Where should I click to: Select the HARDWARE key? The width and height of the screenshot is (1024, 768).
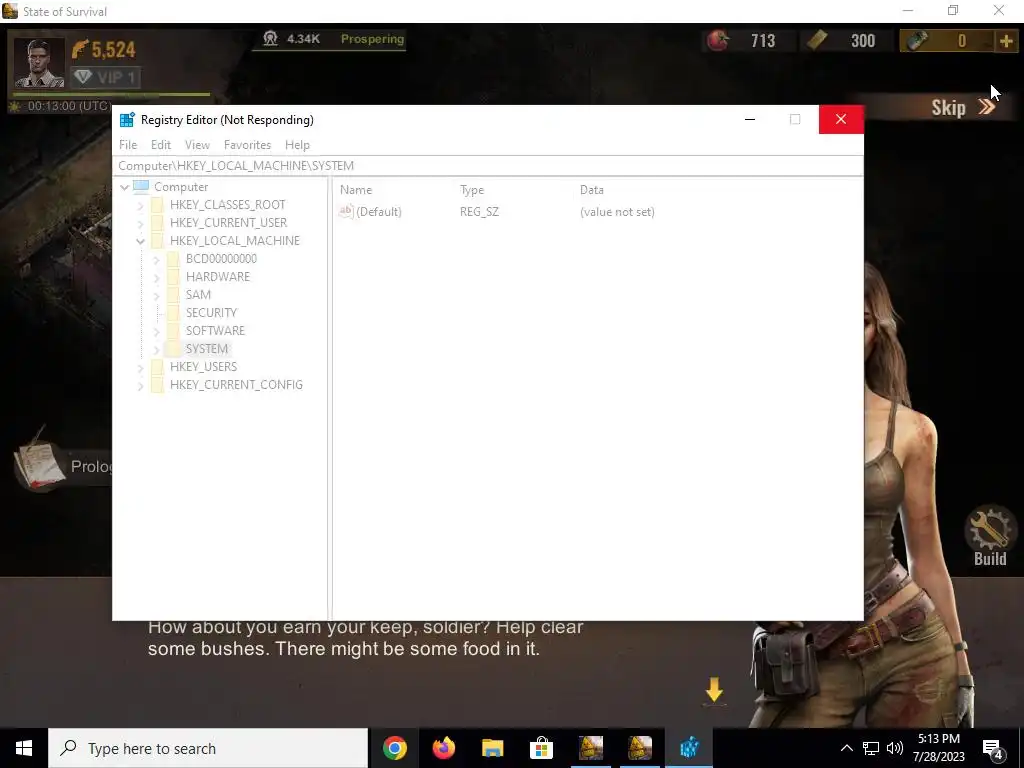pos(217,276)
